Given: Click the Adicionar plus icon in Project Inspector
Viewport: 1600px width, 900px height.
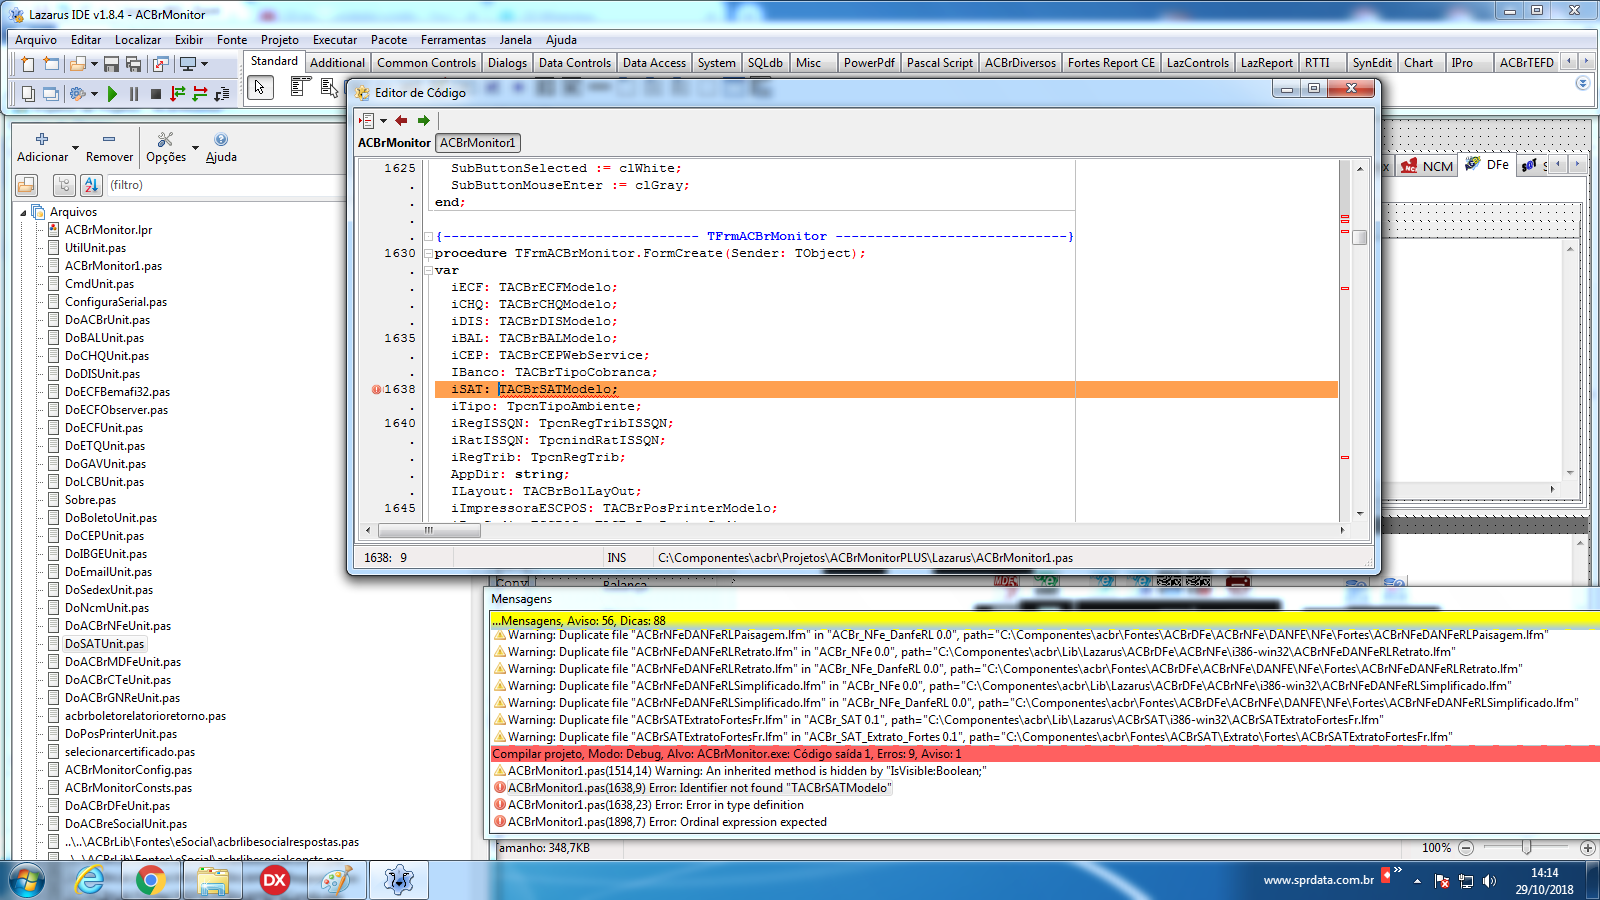Looking at the screenshot, I should pyautogui.click(x=42, y=139).
